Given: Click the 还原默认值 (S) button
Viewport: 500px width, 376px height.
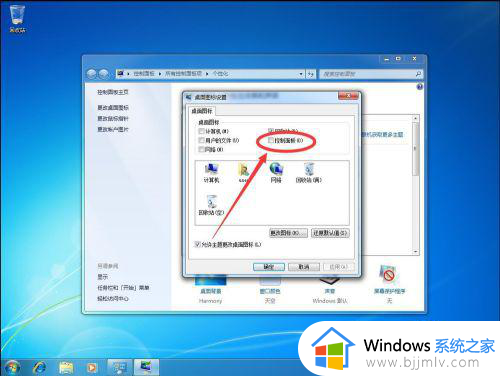Looking at the screenshot, I should 330,233.
